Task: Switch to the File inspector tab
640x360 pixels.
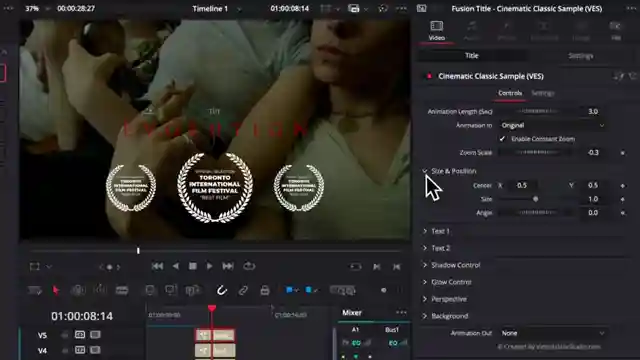Action: point(616,31)
